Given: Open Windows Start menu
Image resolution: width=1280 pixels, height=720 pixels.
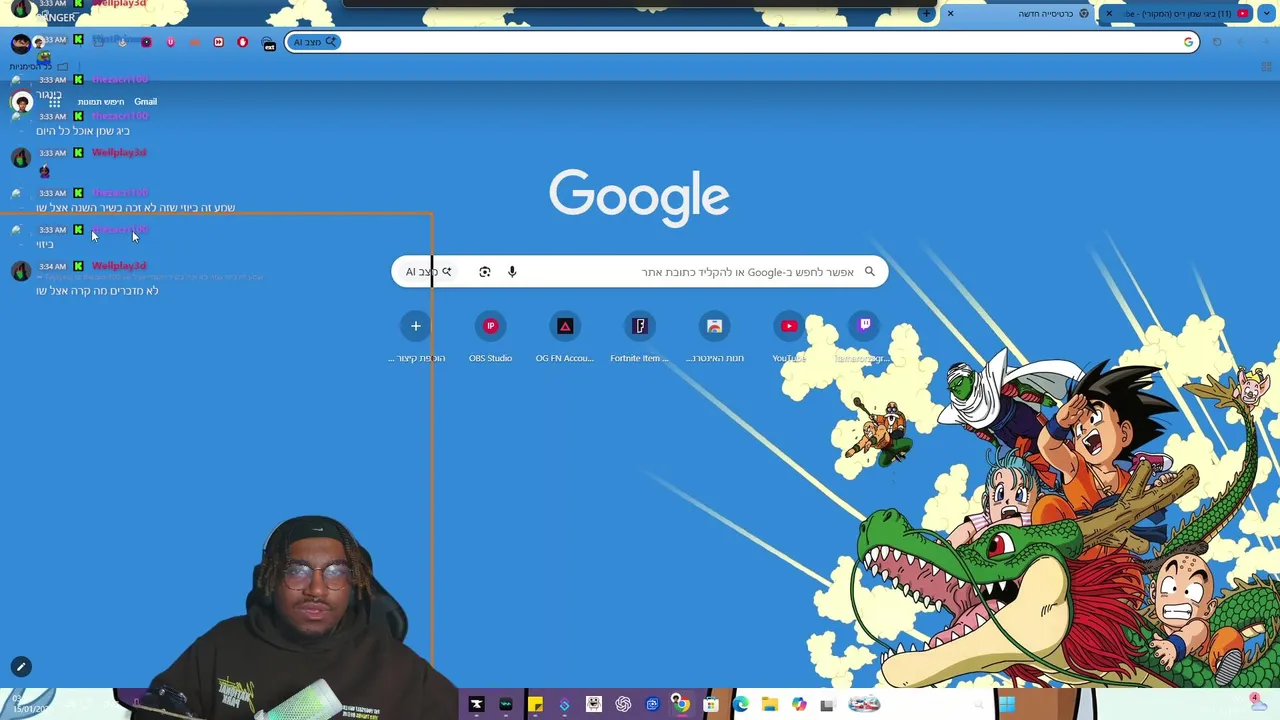Looking at the screenshot, I should pyautogui.click(x=1007, y=704).
